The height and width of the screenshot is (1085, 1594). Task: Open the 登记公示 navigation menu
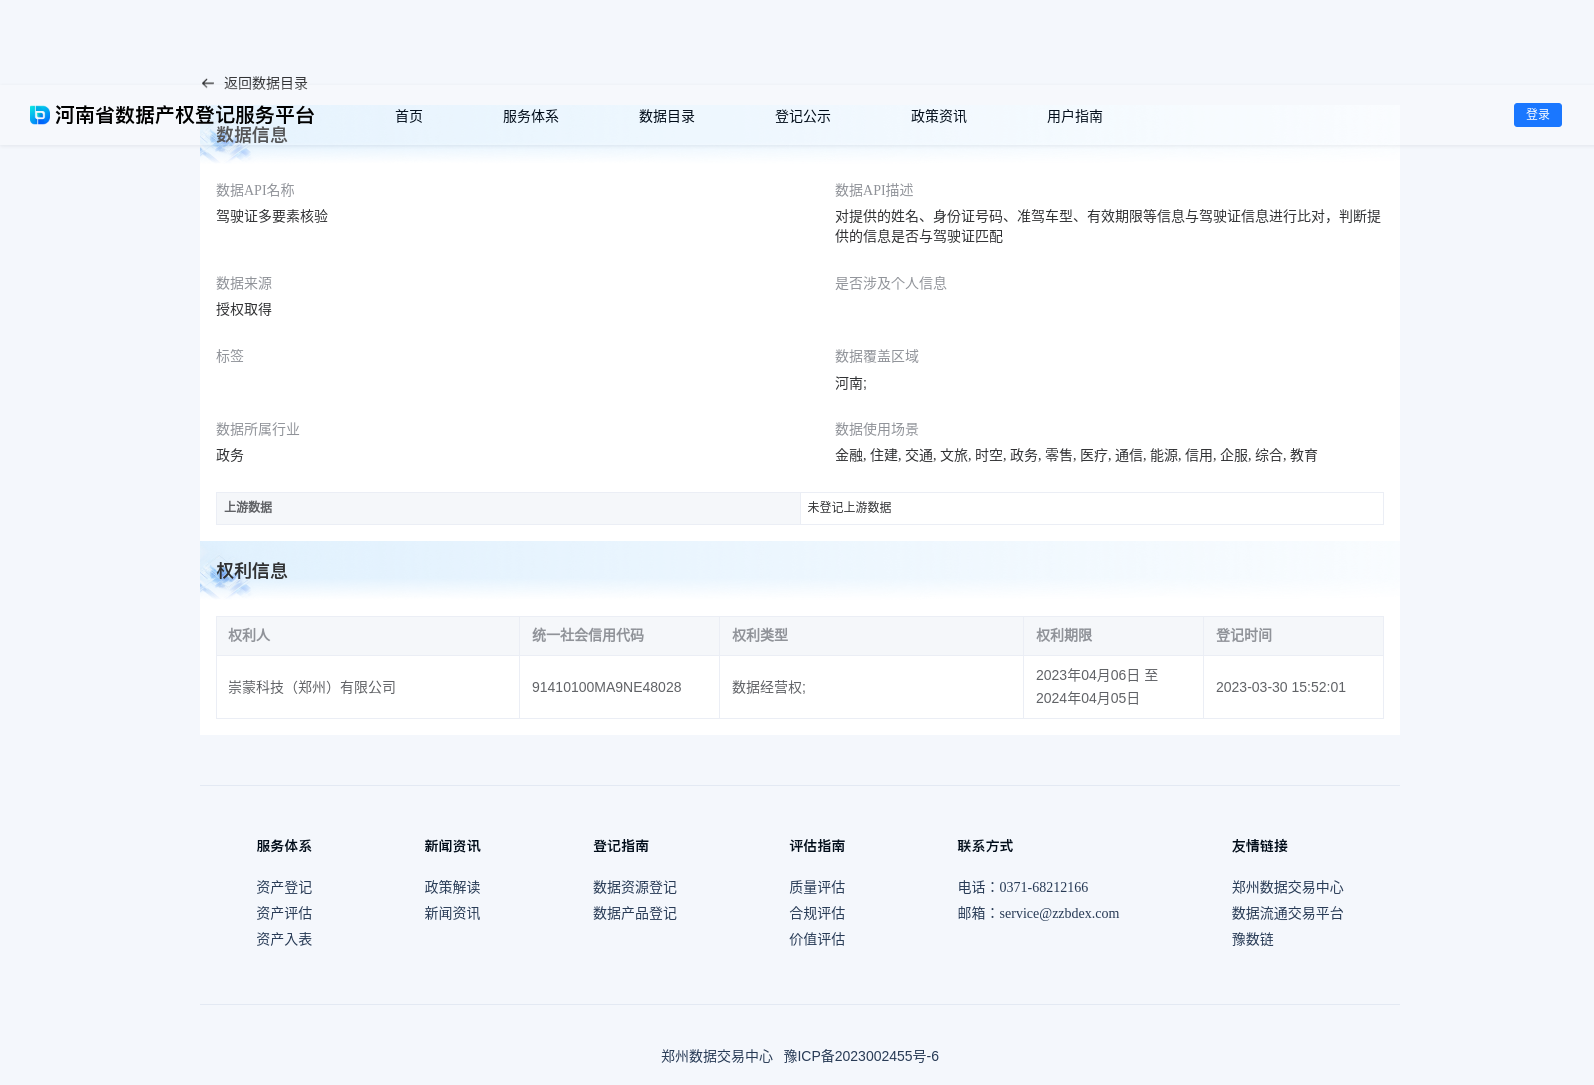coord(803,116)
